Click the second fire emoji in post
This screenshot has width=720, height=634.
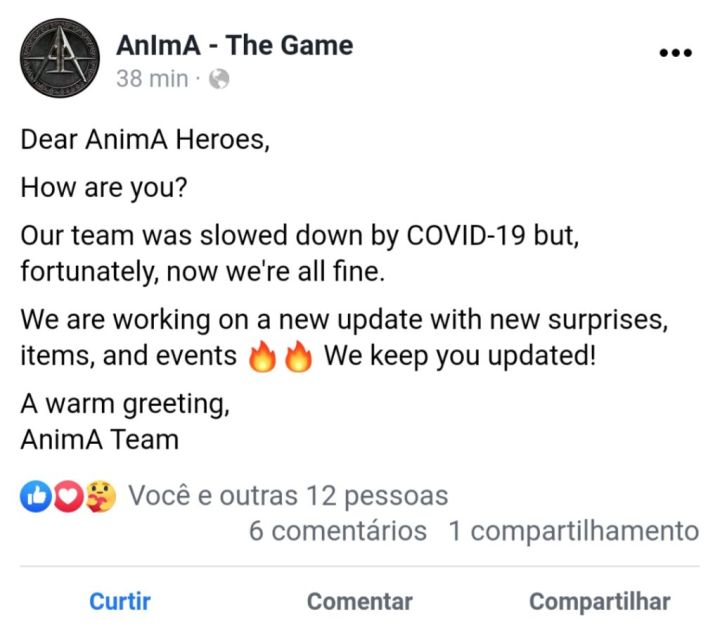tap(298, 356)
